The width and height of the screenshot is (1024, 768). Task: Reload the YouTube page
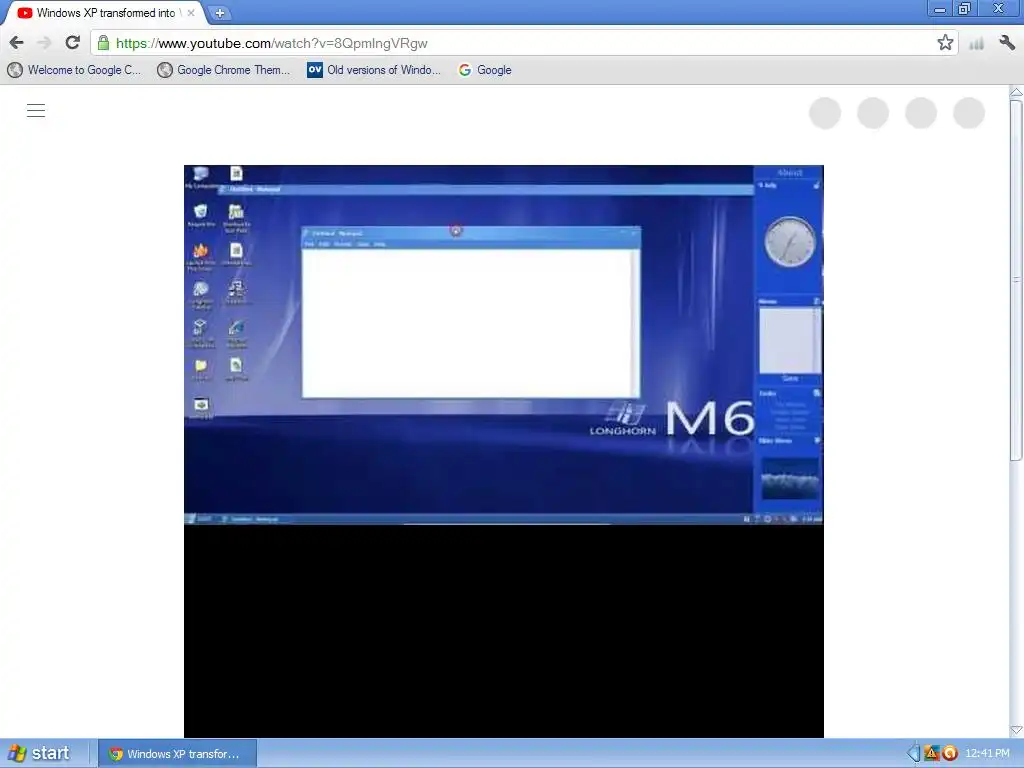coord(72,42)
